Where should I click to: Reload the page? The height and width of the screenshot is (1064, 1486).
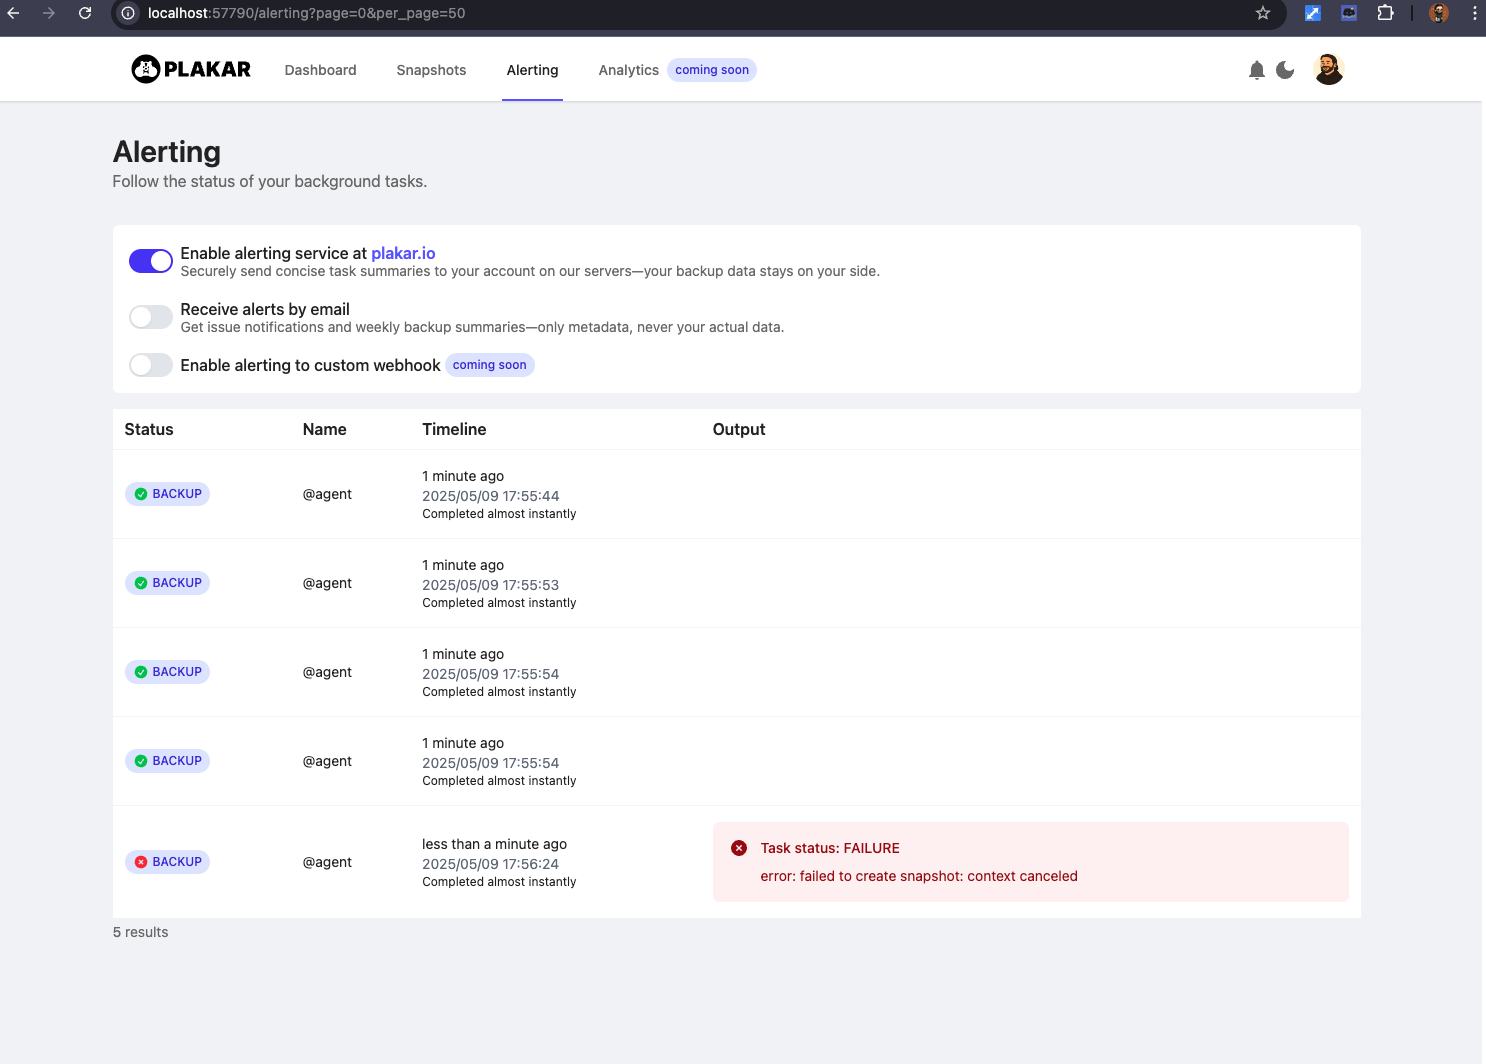point(85,13)
